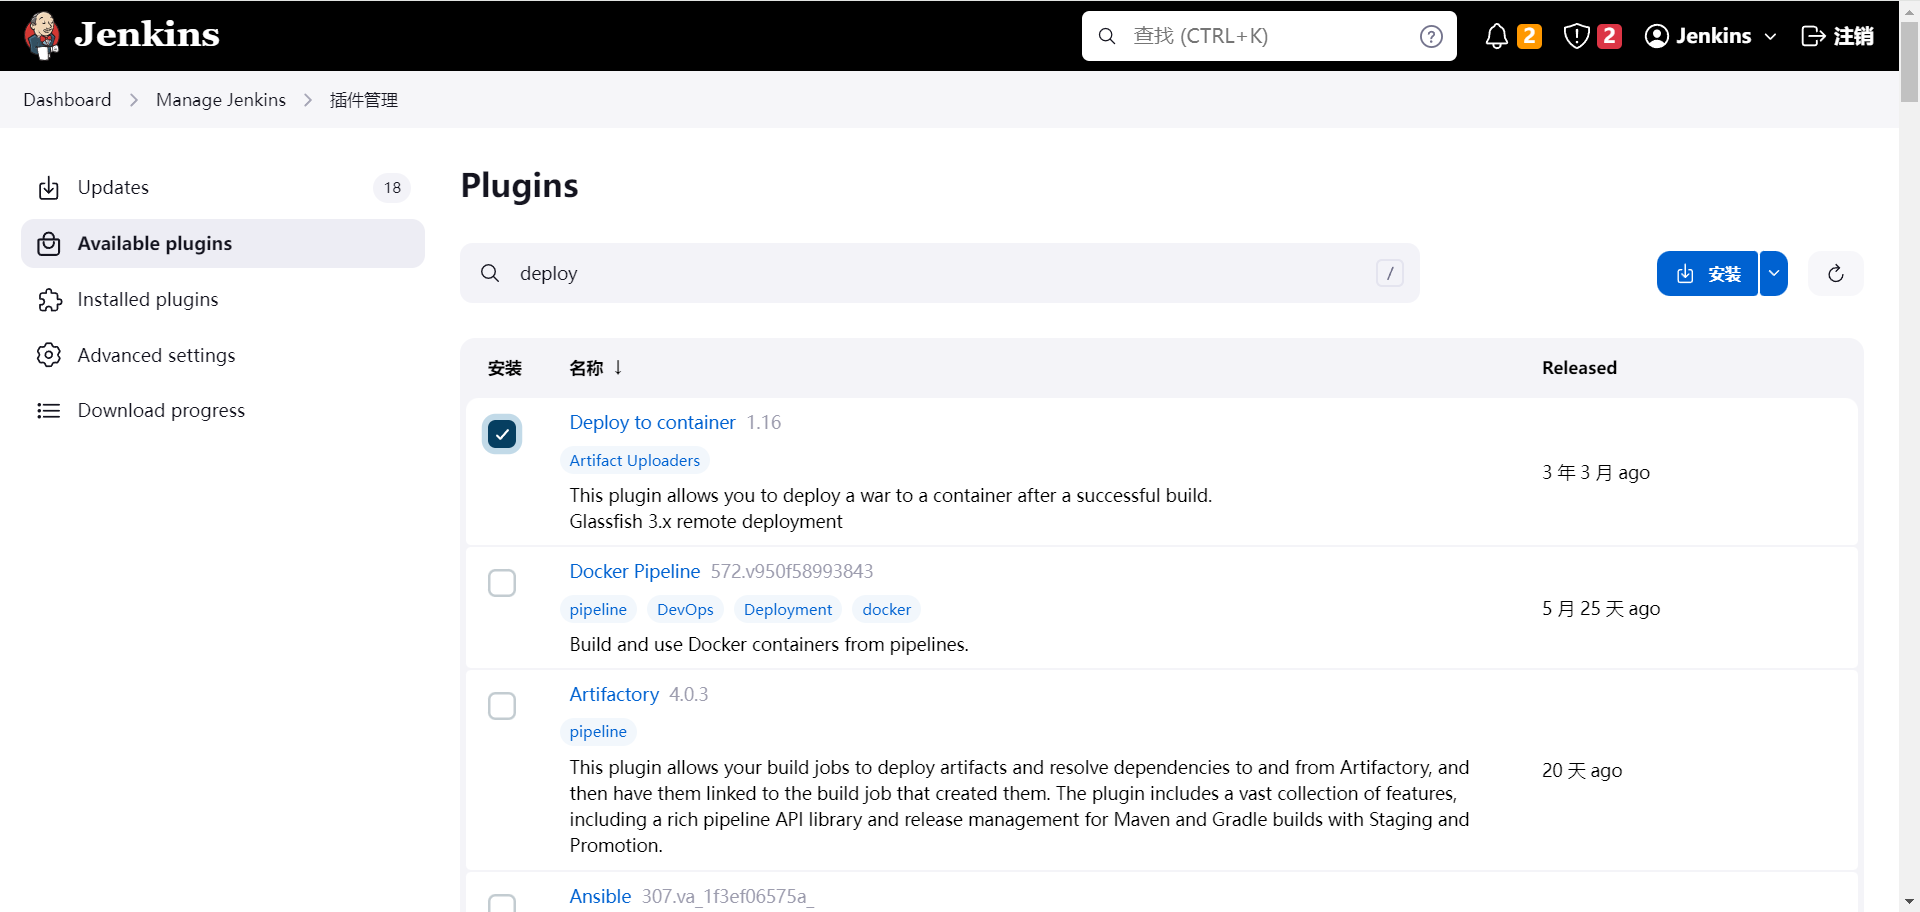1920x912 pixels.
Task: Click the release date 3 年 3 月 ago
Action: 1596,473
